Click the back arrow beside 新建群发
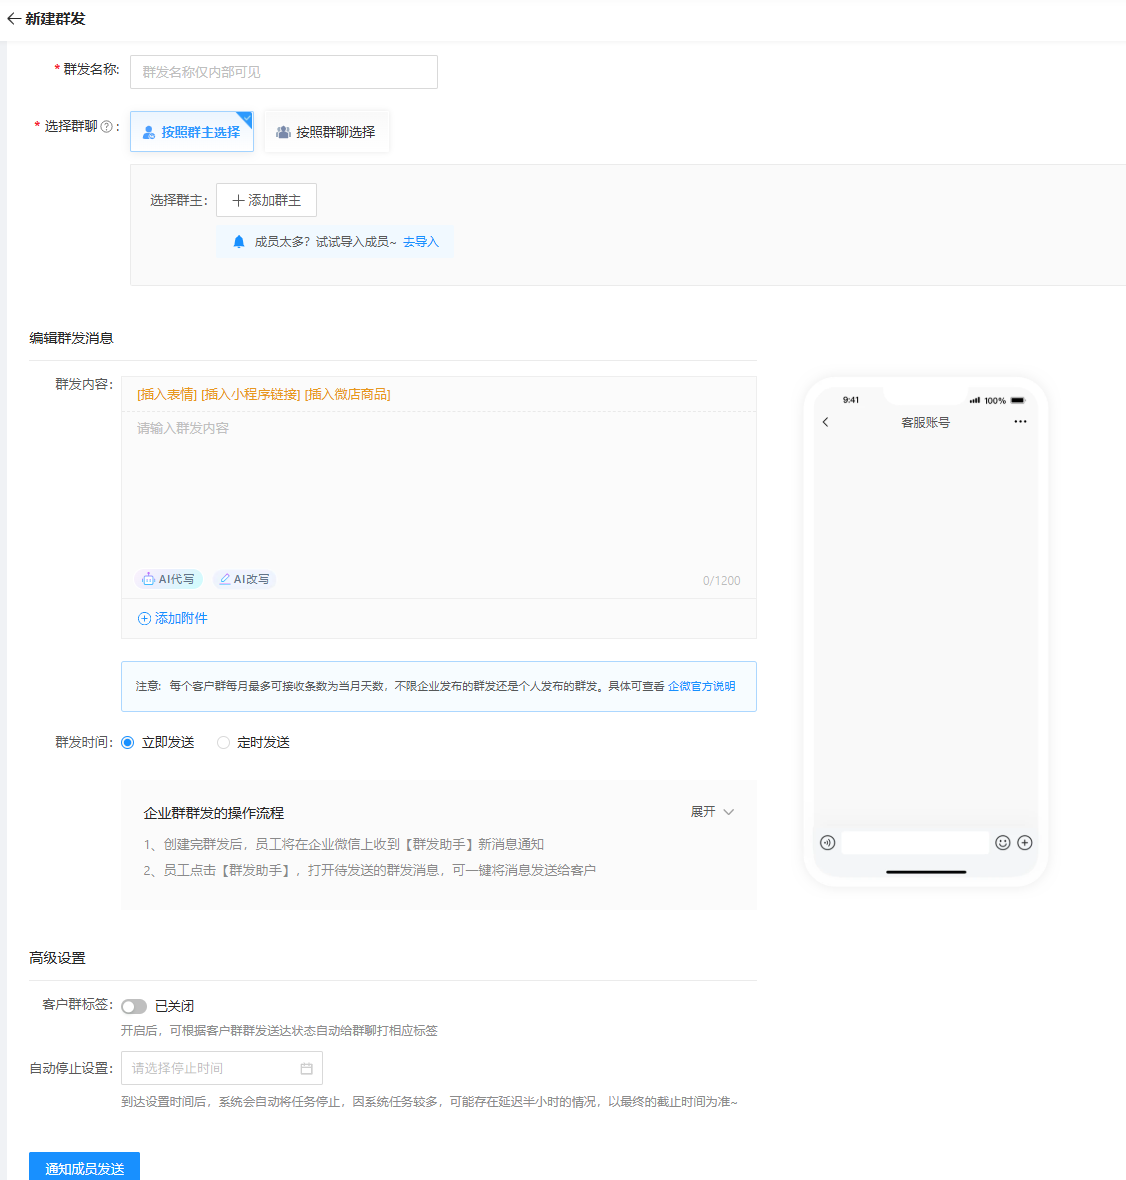The height and width of the screenshot is (1180, 1126). click(13, 19)
